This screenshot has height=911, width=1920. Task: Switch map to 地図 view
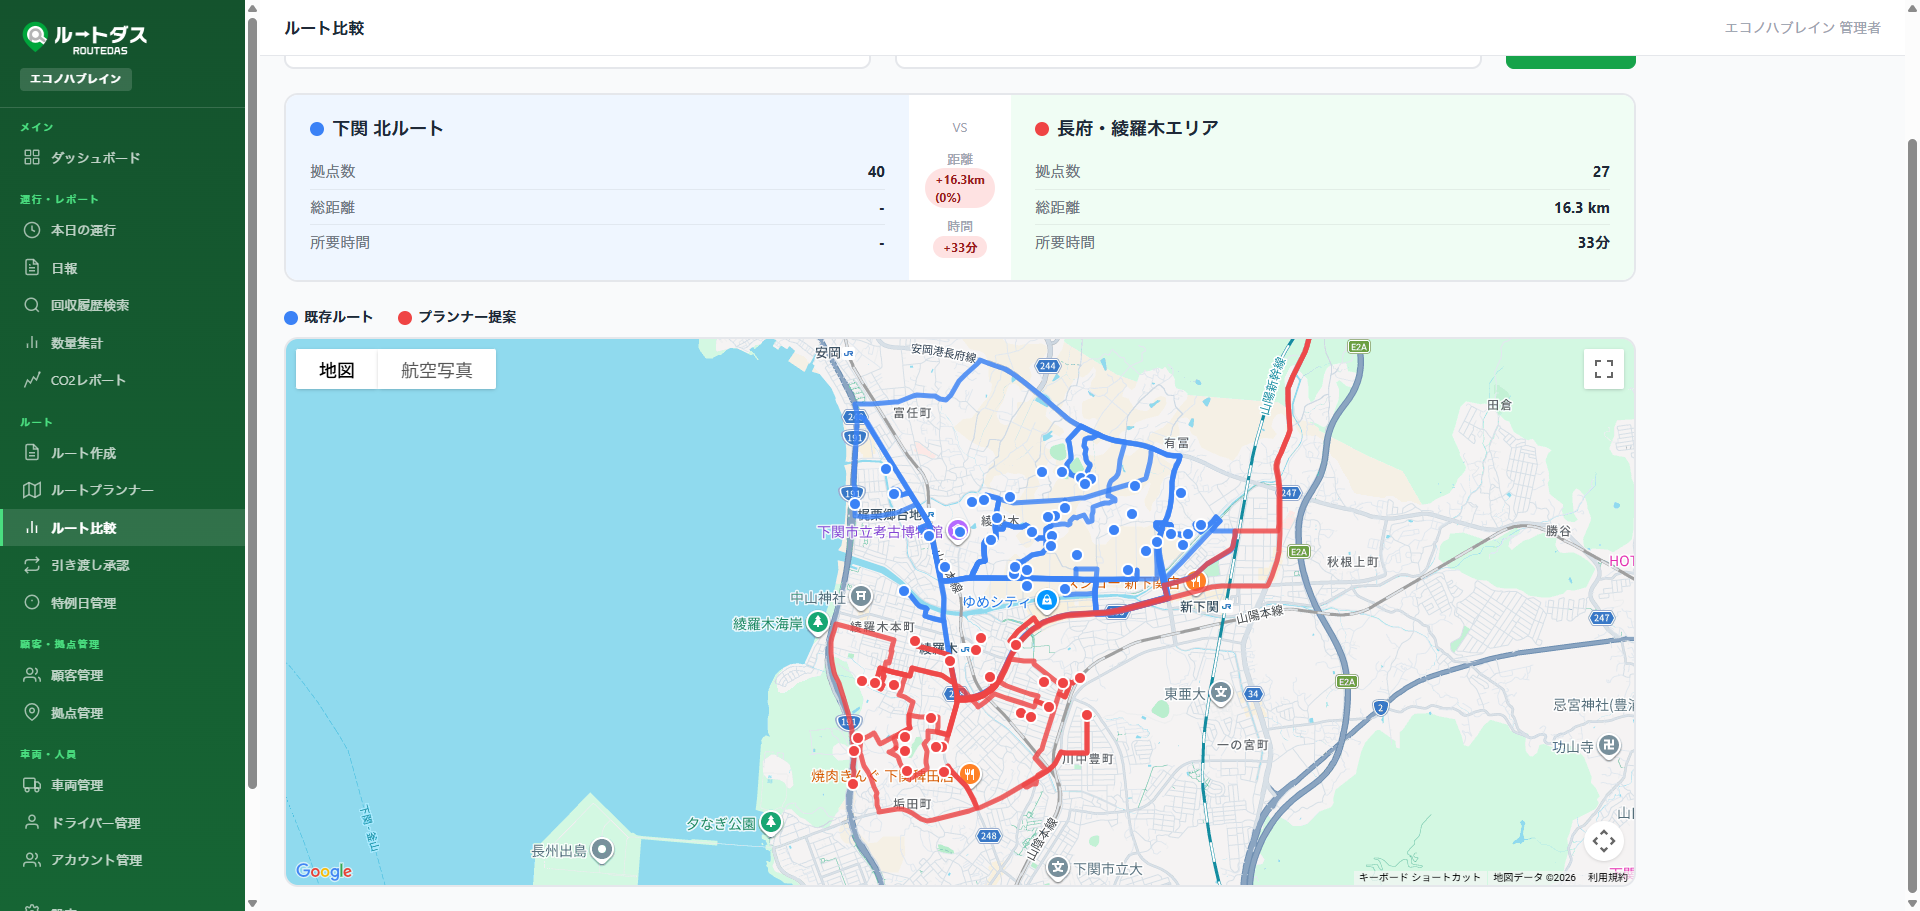pos(337,370)
